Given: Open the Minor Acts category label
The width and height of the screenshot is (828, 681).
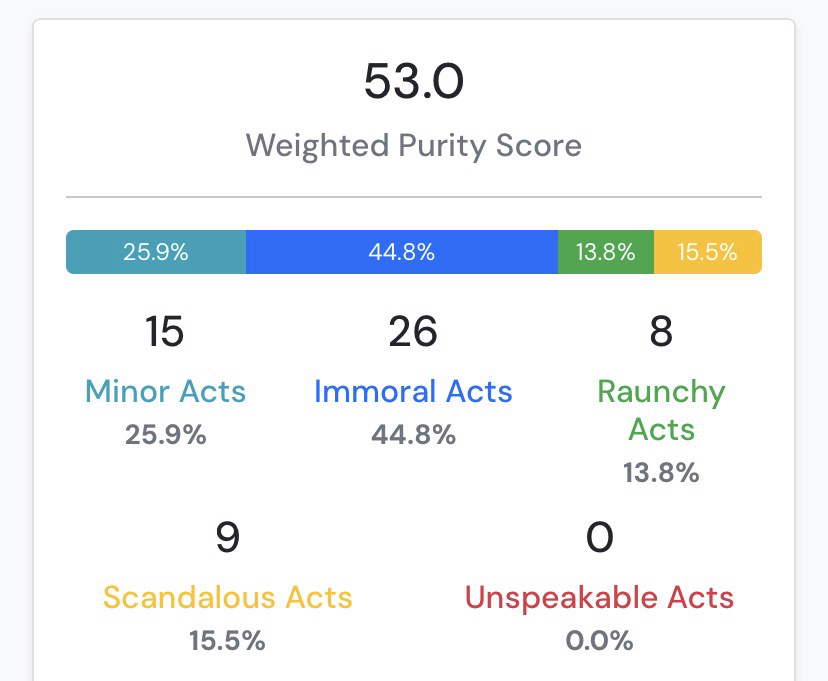Looking at the screenshot, I should [x=166, y=391].
